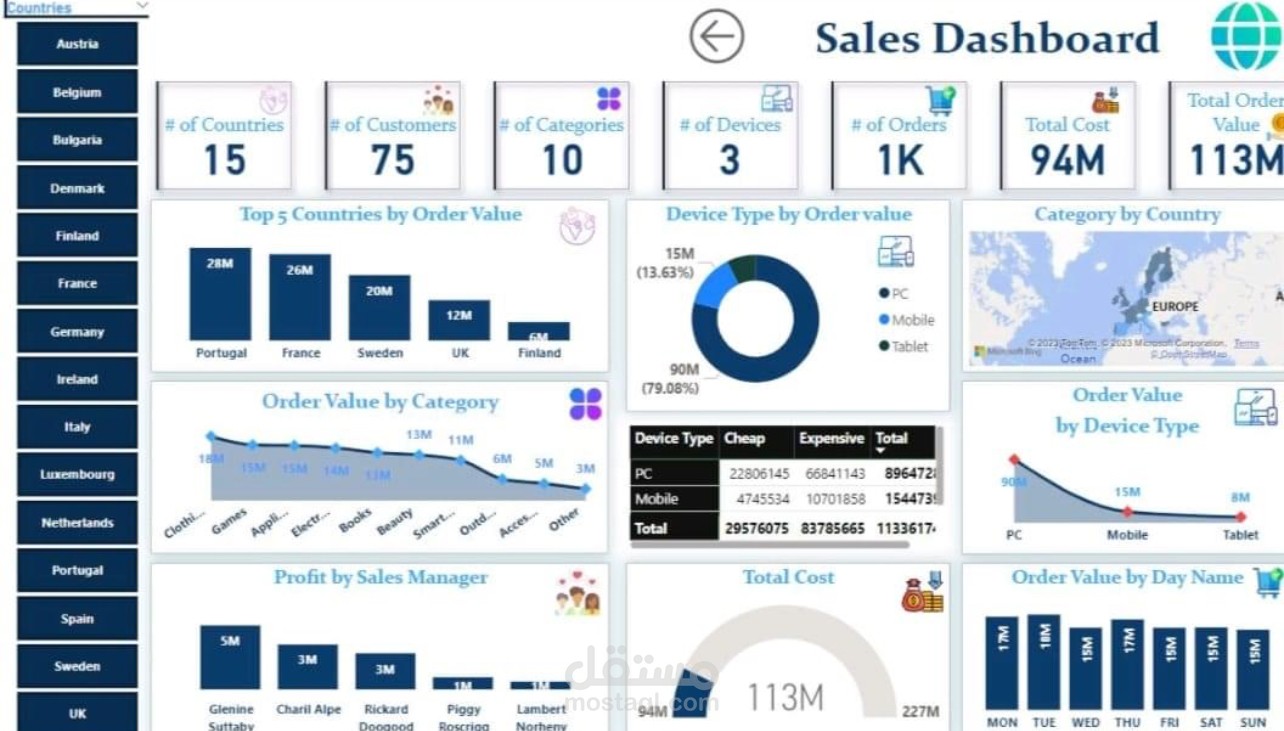Choose Germany in the Countries slicer
The width and height of the screenshot is (1284, 731).
77,331
